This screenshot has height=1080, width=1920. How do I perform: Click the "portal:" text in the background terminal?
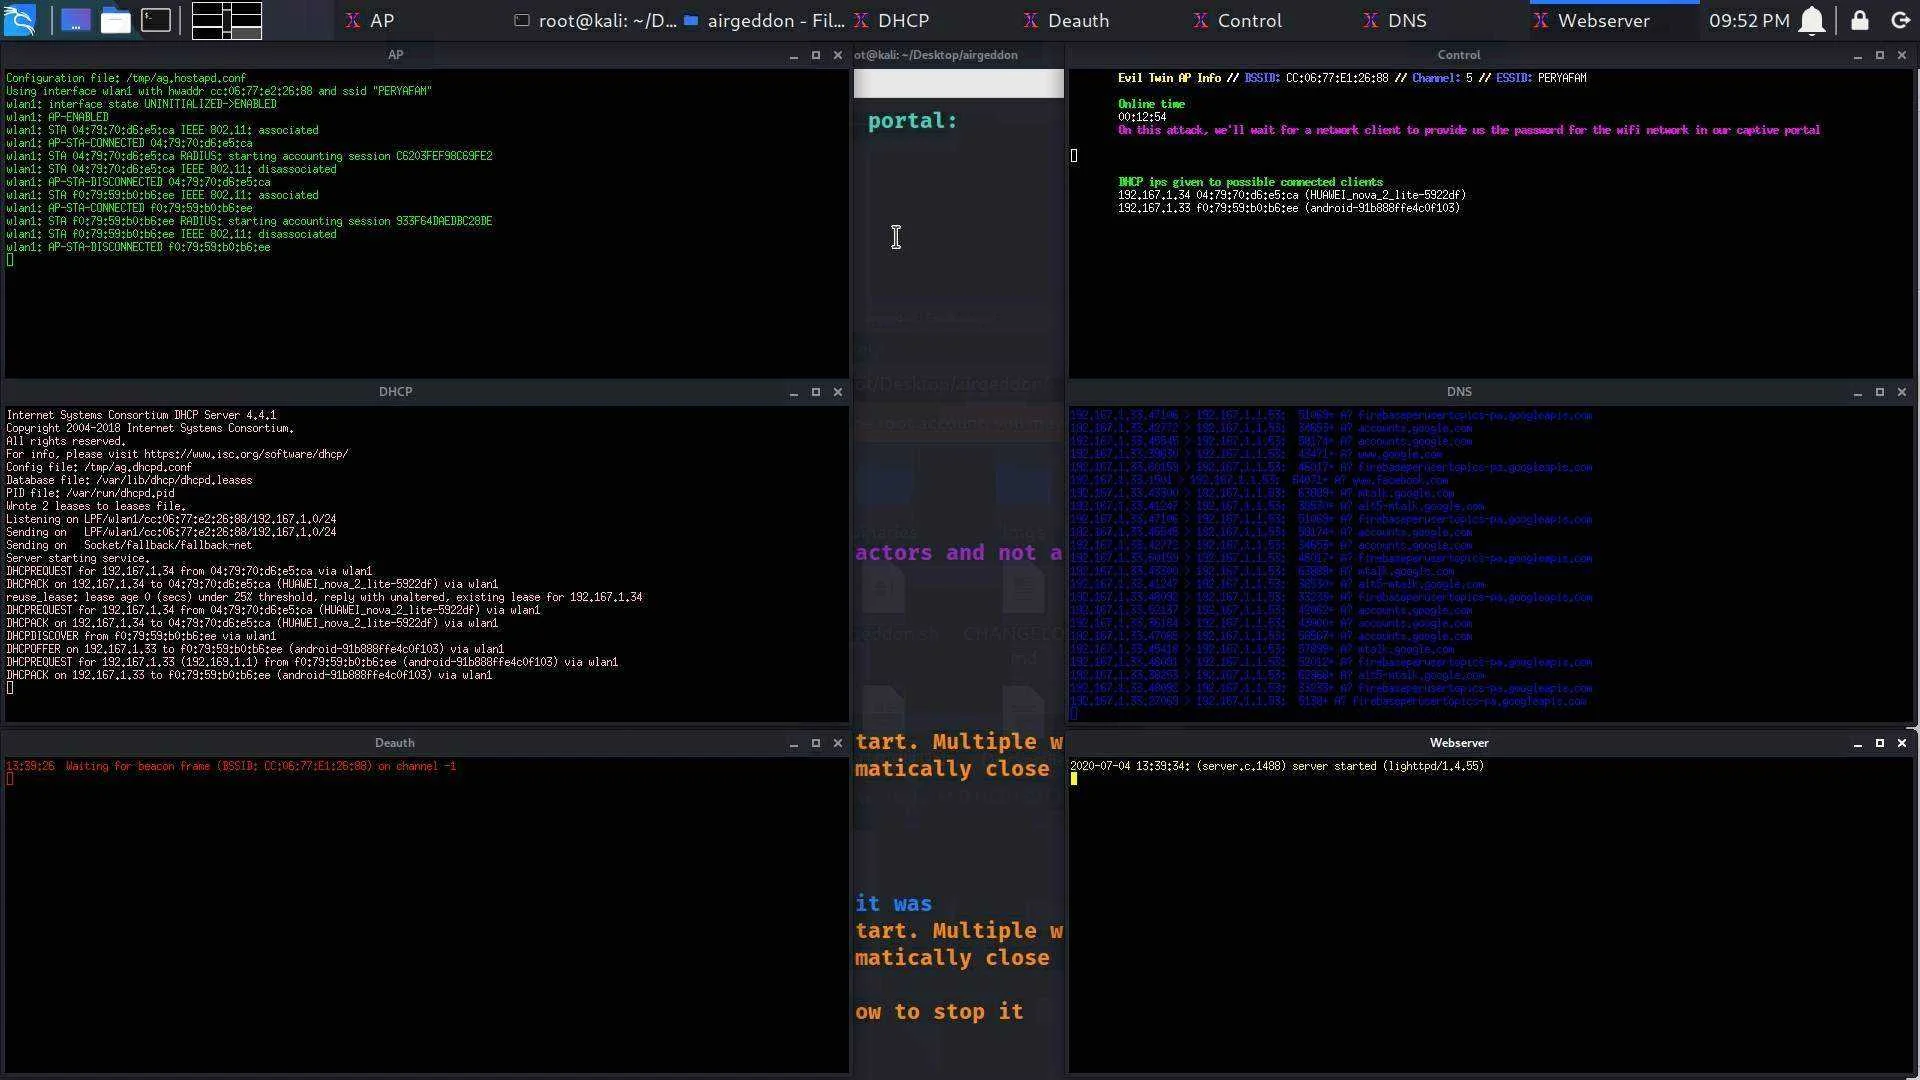[912, 121]
